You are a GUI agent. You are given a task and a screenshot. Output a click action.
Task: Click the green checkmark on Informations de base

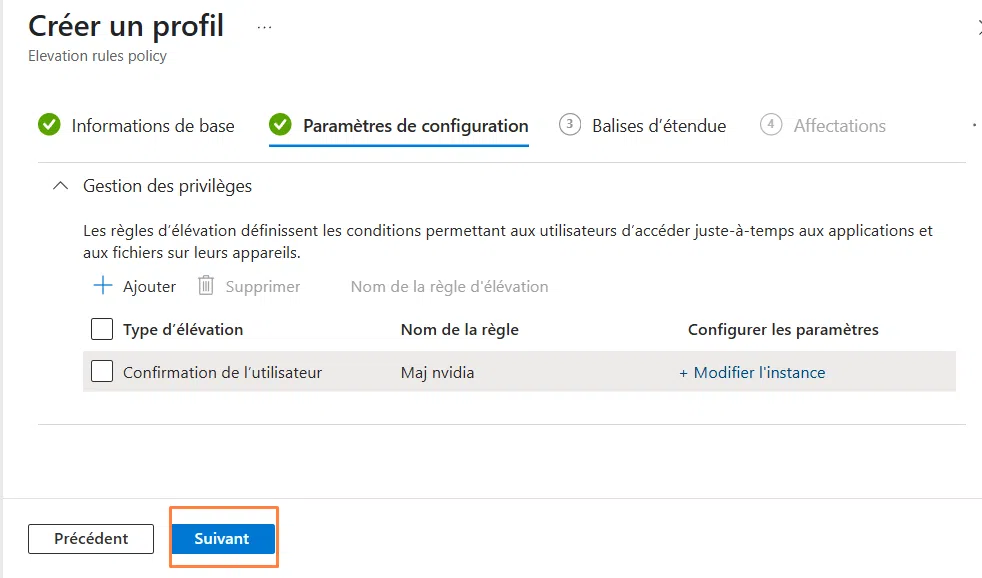coord(48,125)
